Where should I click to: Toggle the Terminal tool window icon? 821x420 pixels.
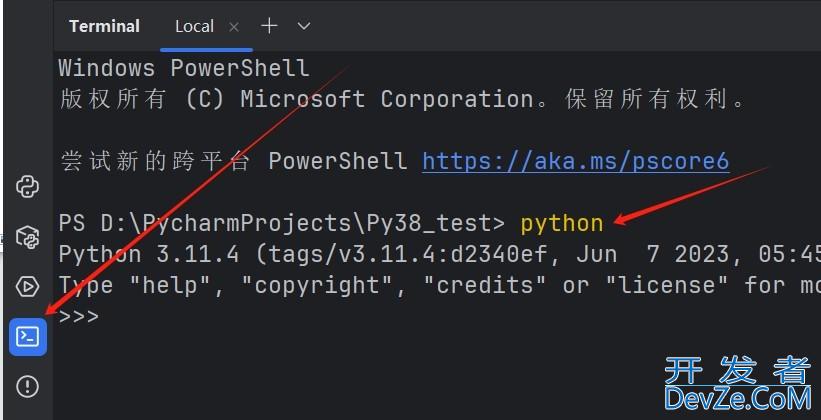click(x=28, y=337)
